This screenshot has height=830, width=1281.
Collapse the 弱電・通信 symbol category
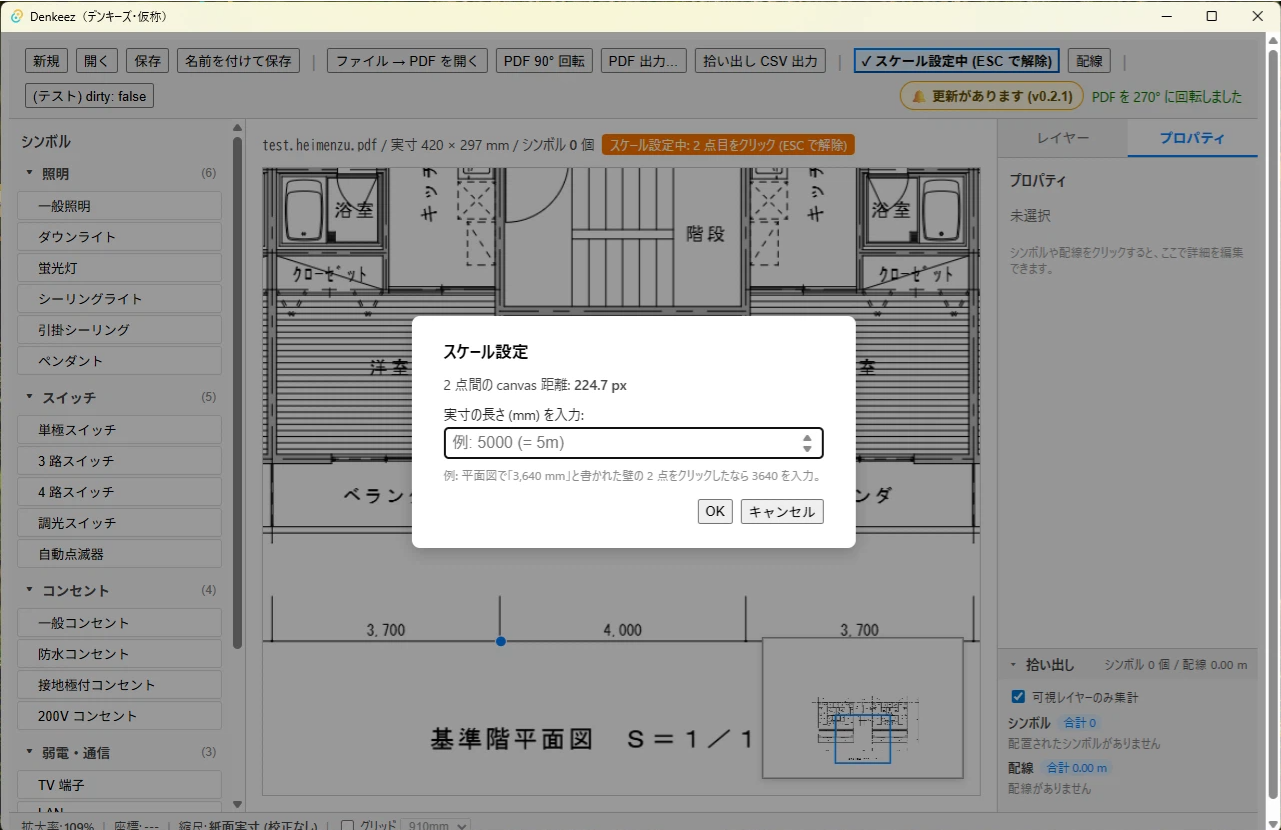click(x=30, y=752)
